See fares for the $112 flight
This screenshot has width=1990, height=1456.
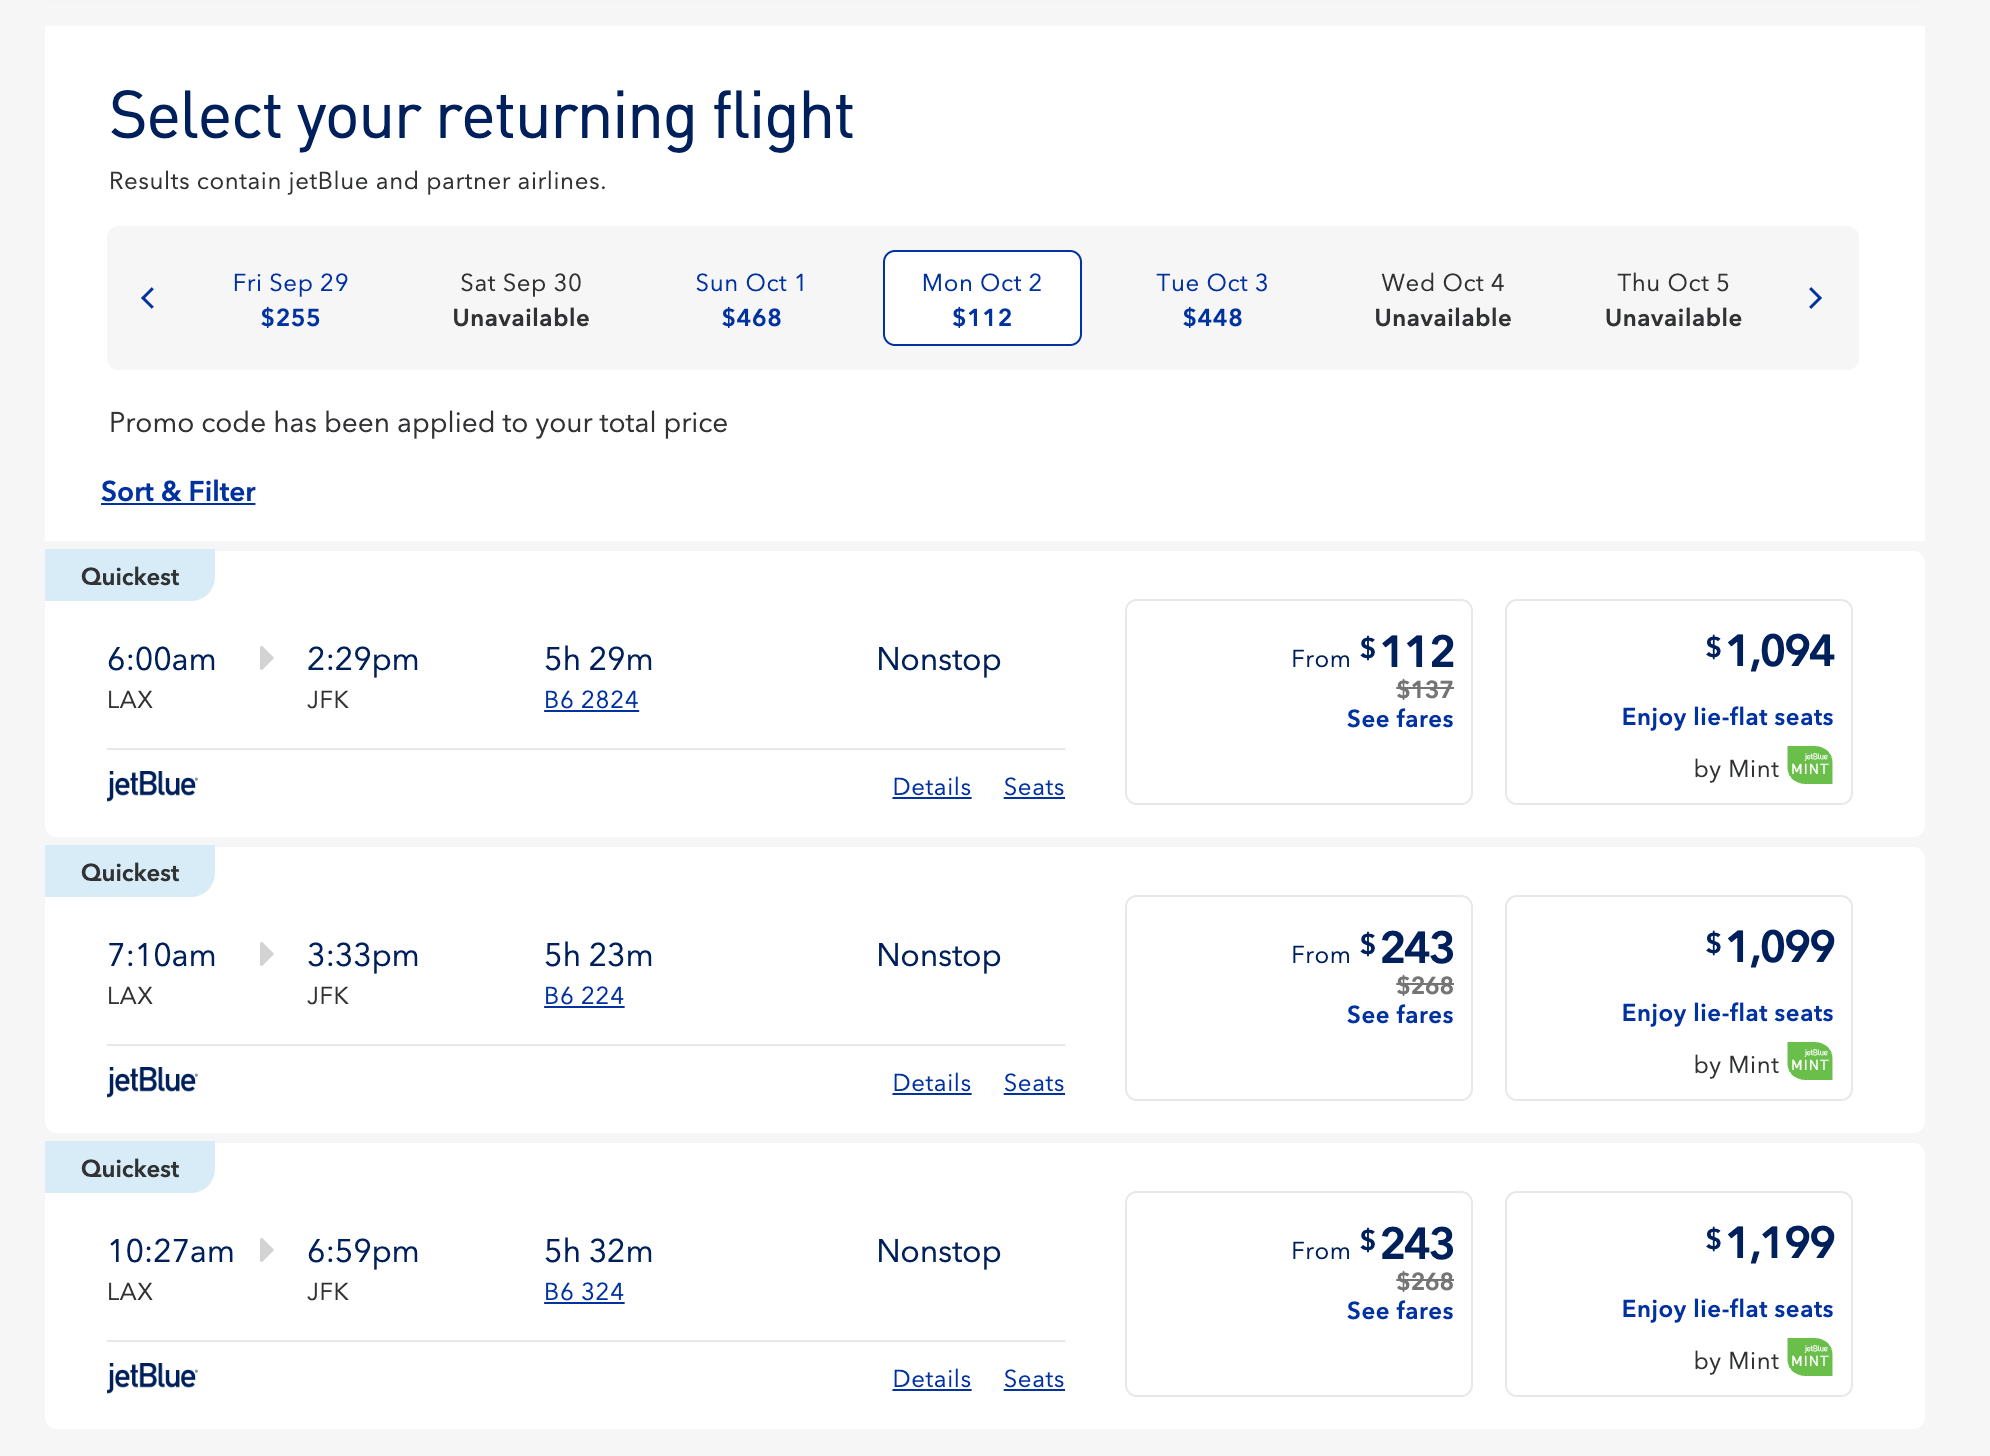click(x=1399, y=719)
